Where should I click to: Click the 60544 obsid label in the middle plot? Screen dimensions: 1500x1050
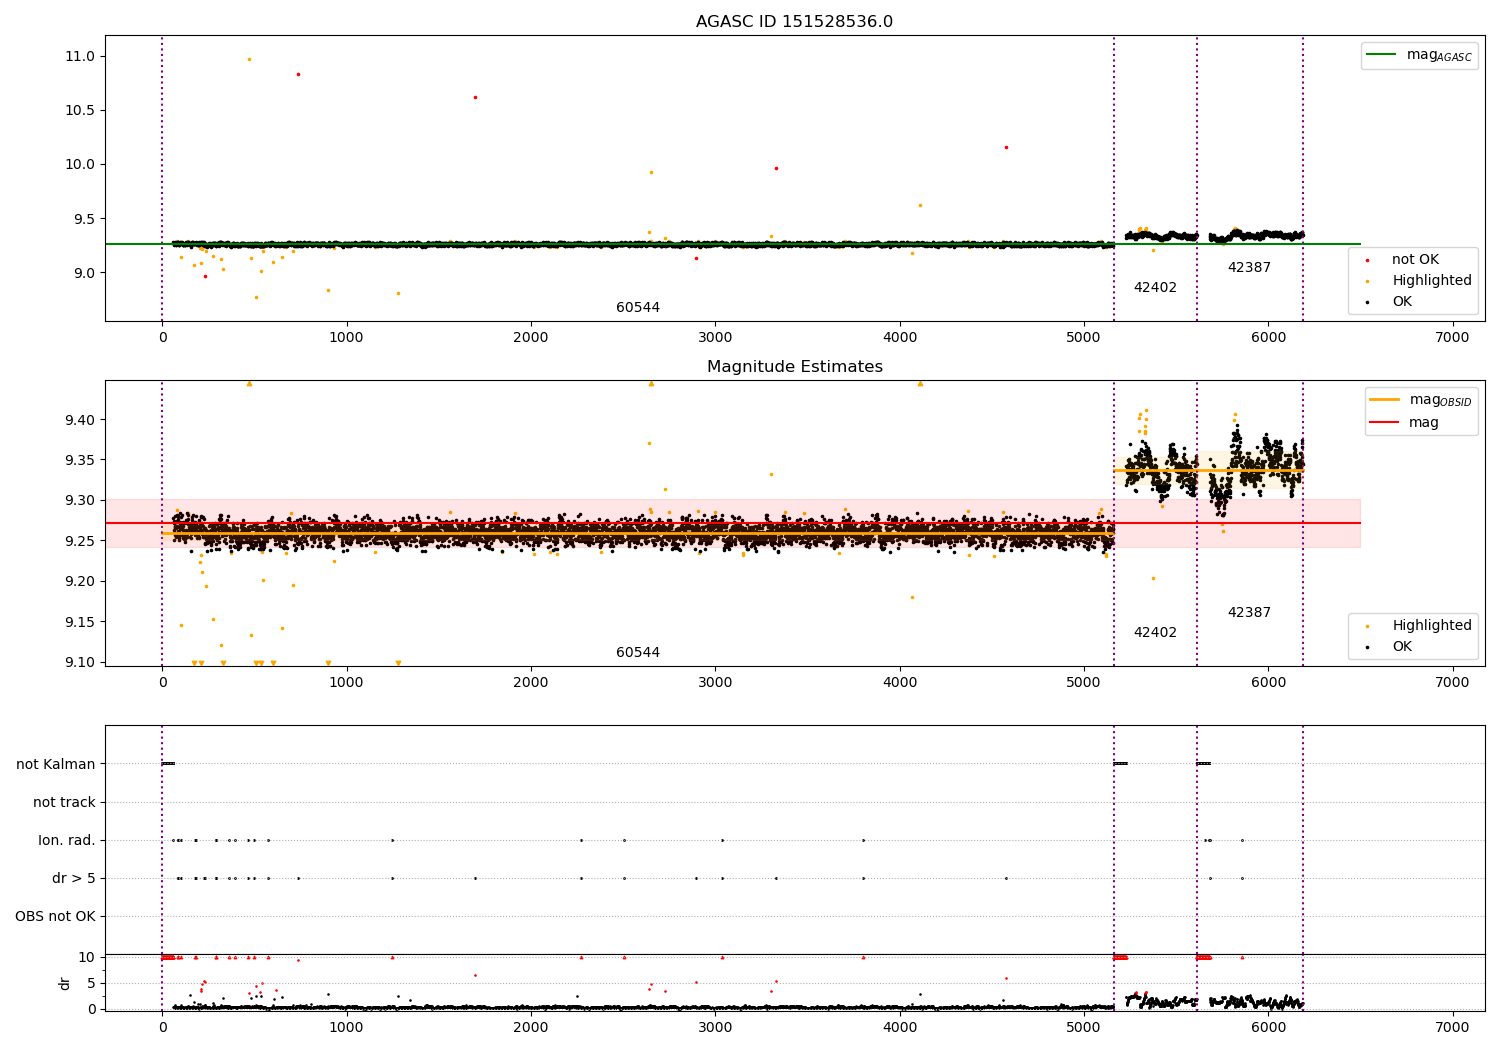tap(638, 653)
